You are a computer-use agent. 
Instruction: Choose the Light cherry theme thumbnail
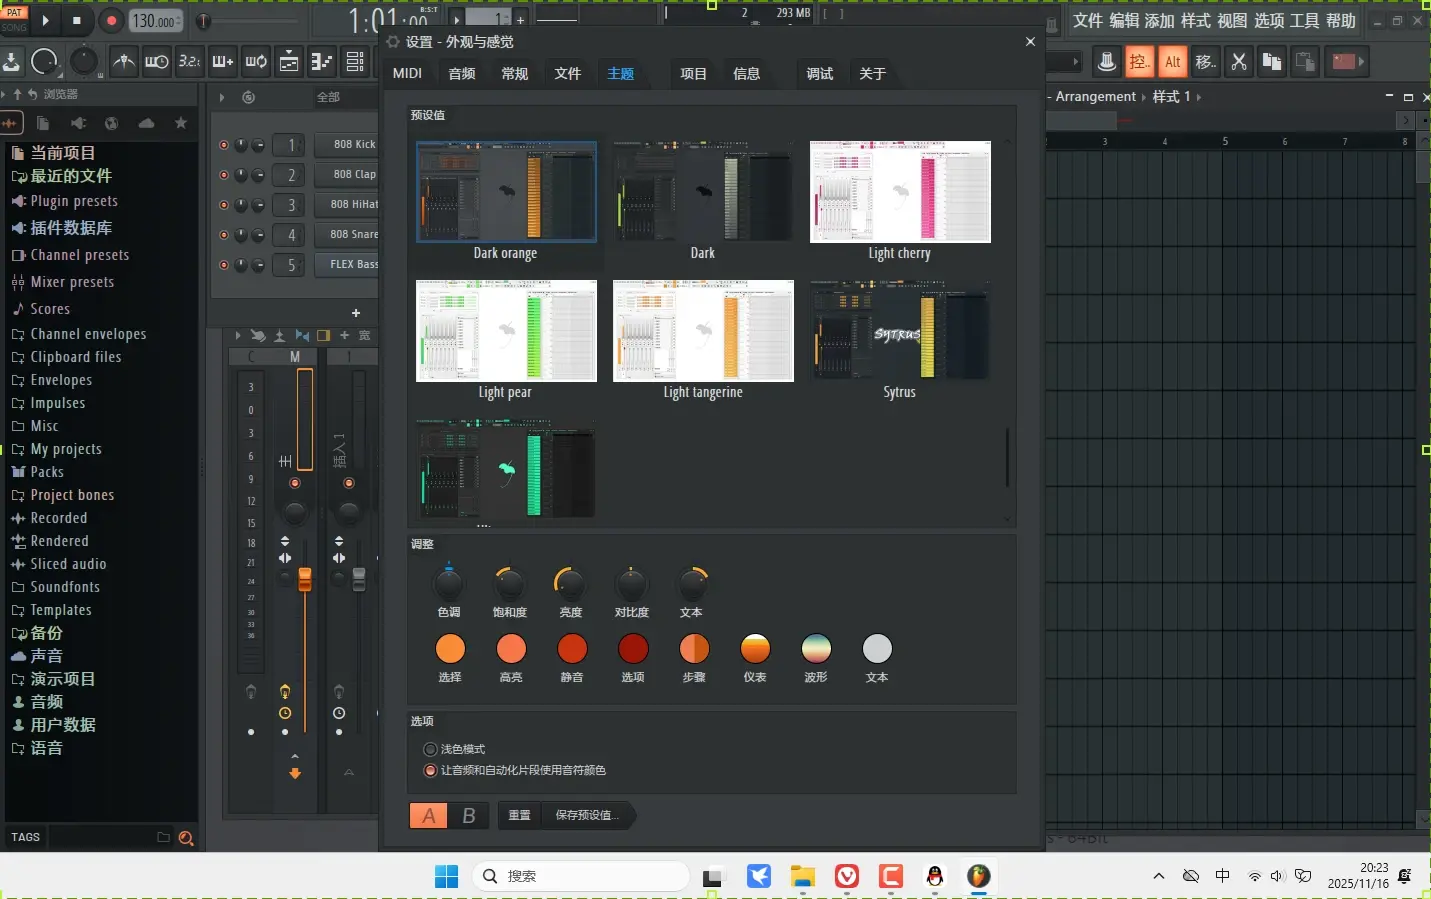tap(900, 192)
